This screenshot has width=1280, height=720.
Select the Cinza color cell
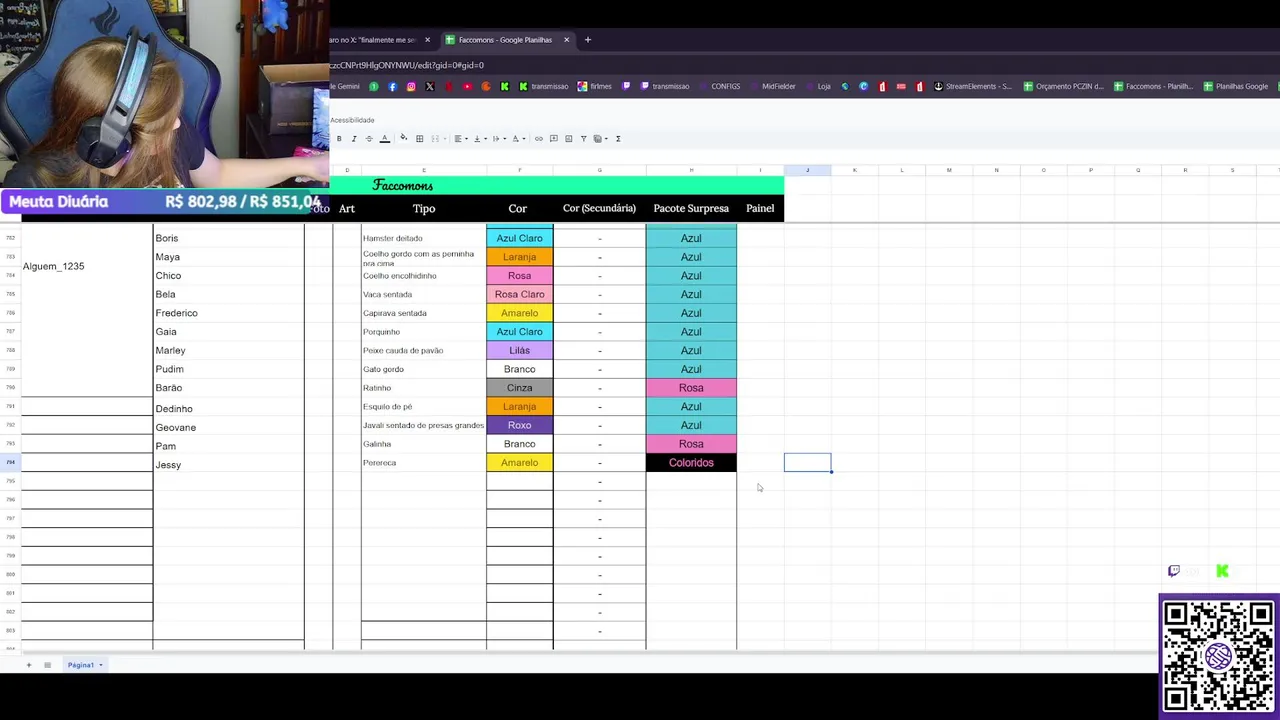[x=519, y=388]
